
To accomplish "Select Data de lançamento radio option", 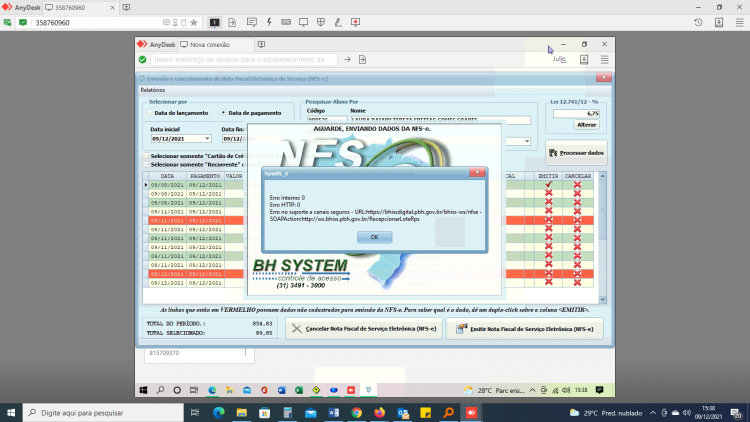I will (x=150, y=113).
